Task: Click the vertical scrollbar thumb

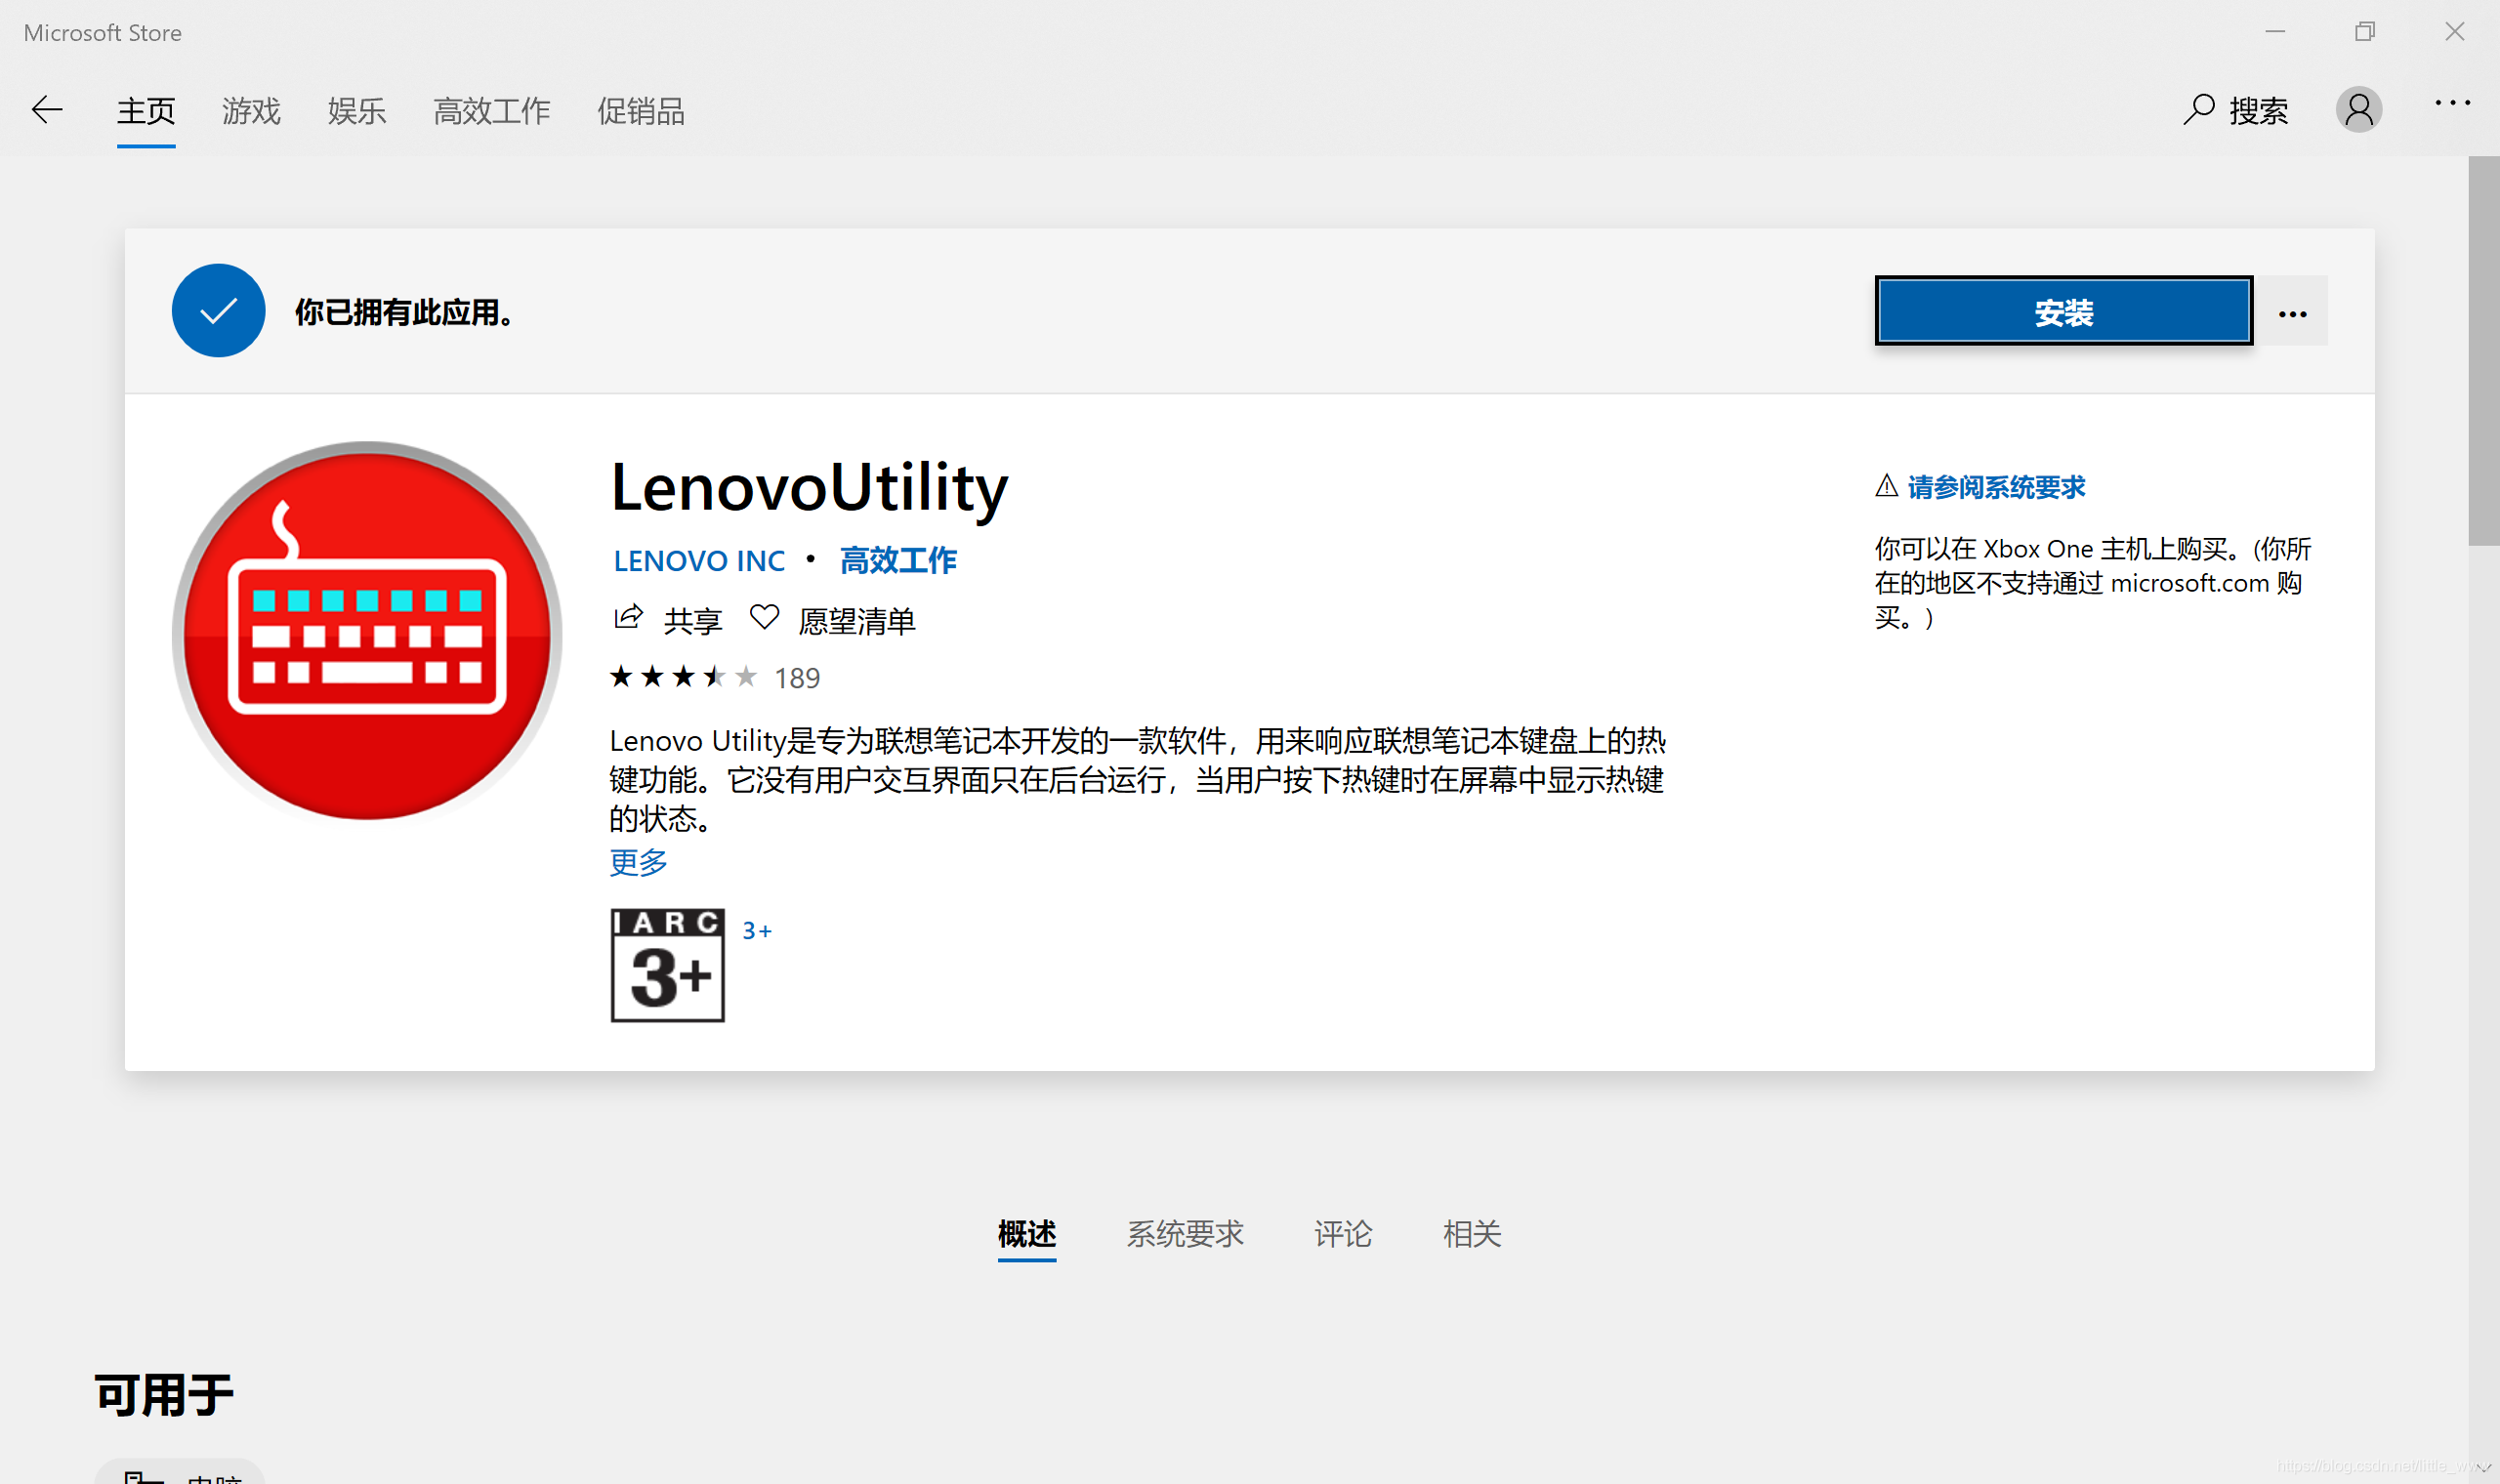Action: (2484, 350)
